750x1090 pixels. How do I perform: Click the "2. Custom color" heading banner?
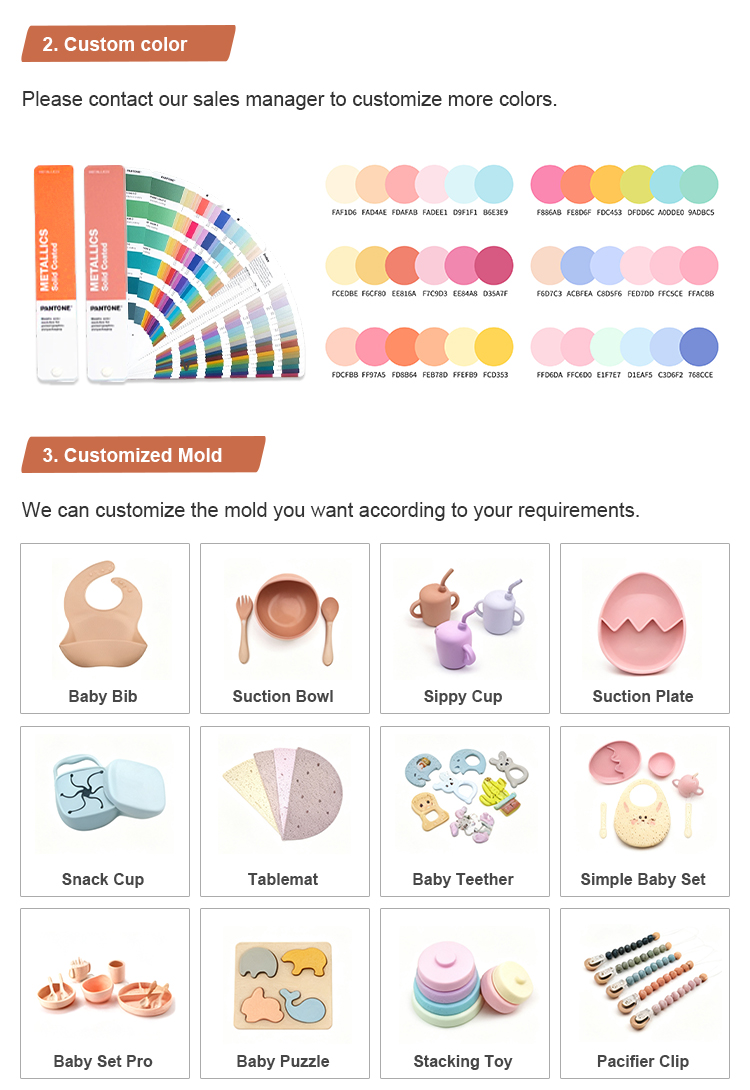(x=127, y=44)
